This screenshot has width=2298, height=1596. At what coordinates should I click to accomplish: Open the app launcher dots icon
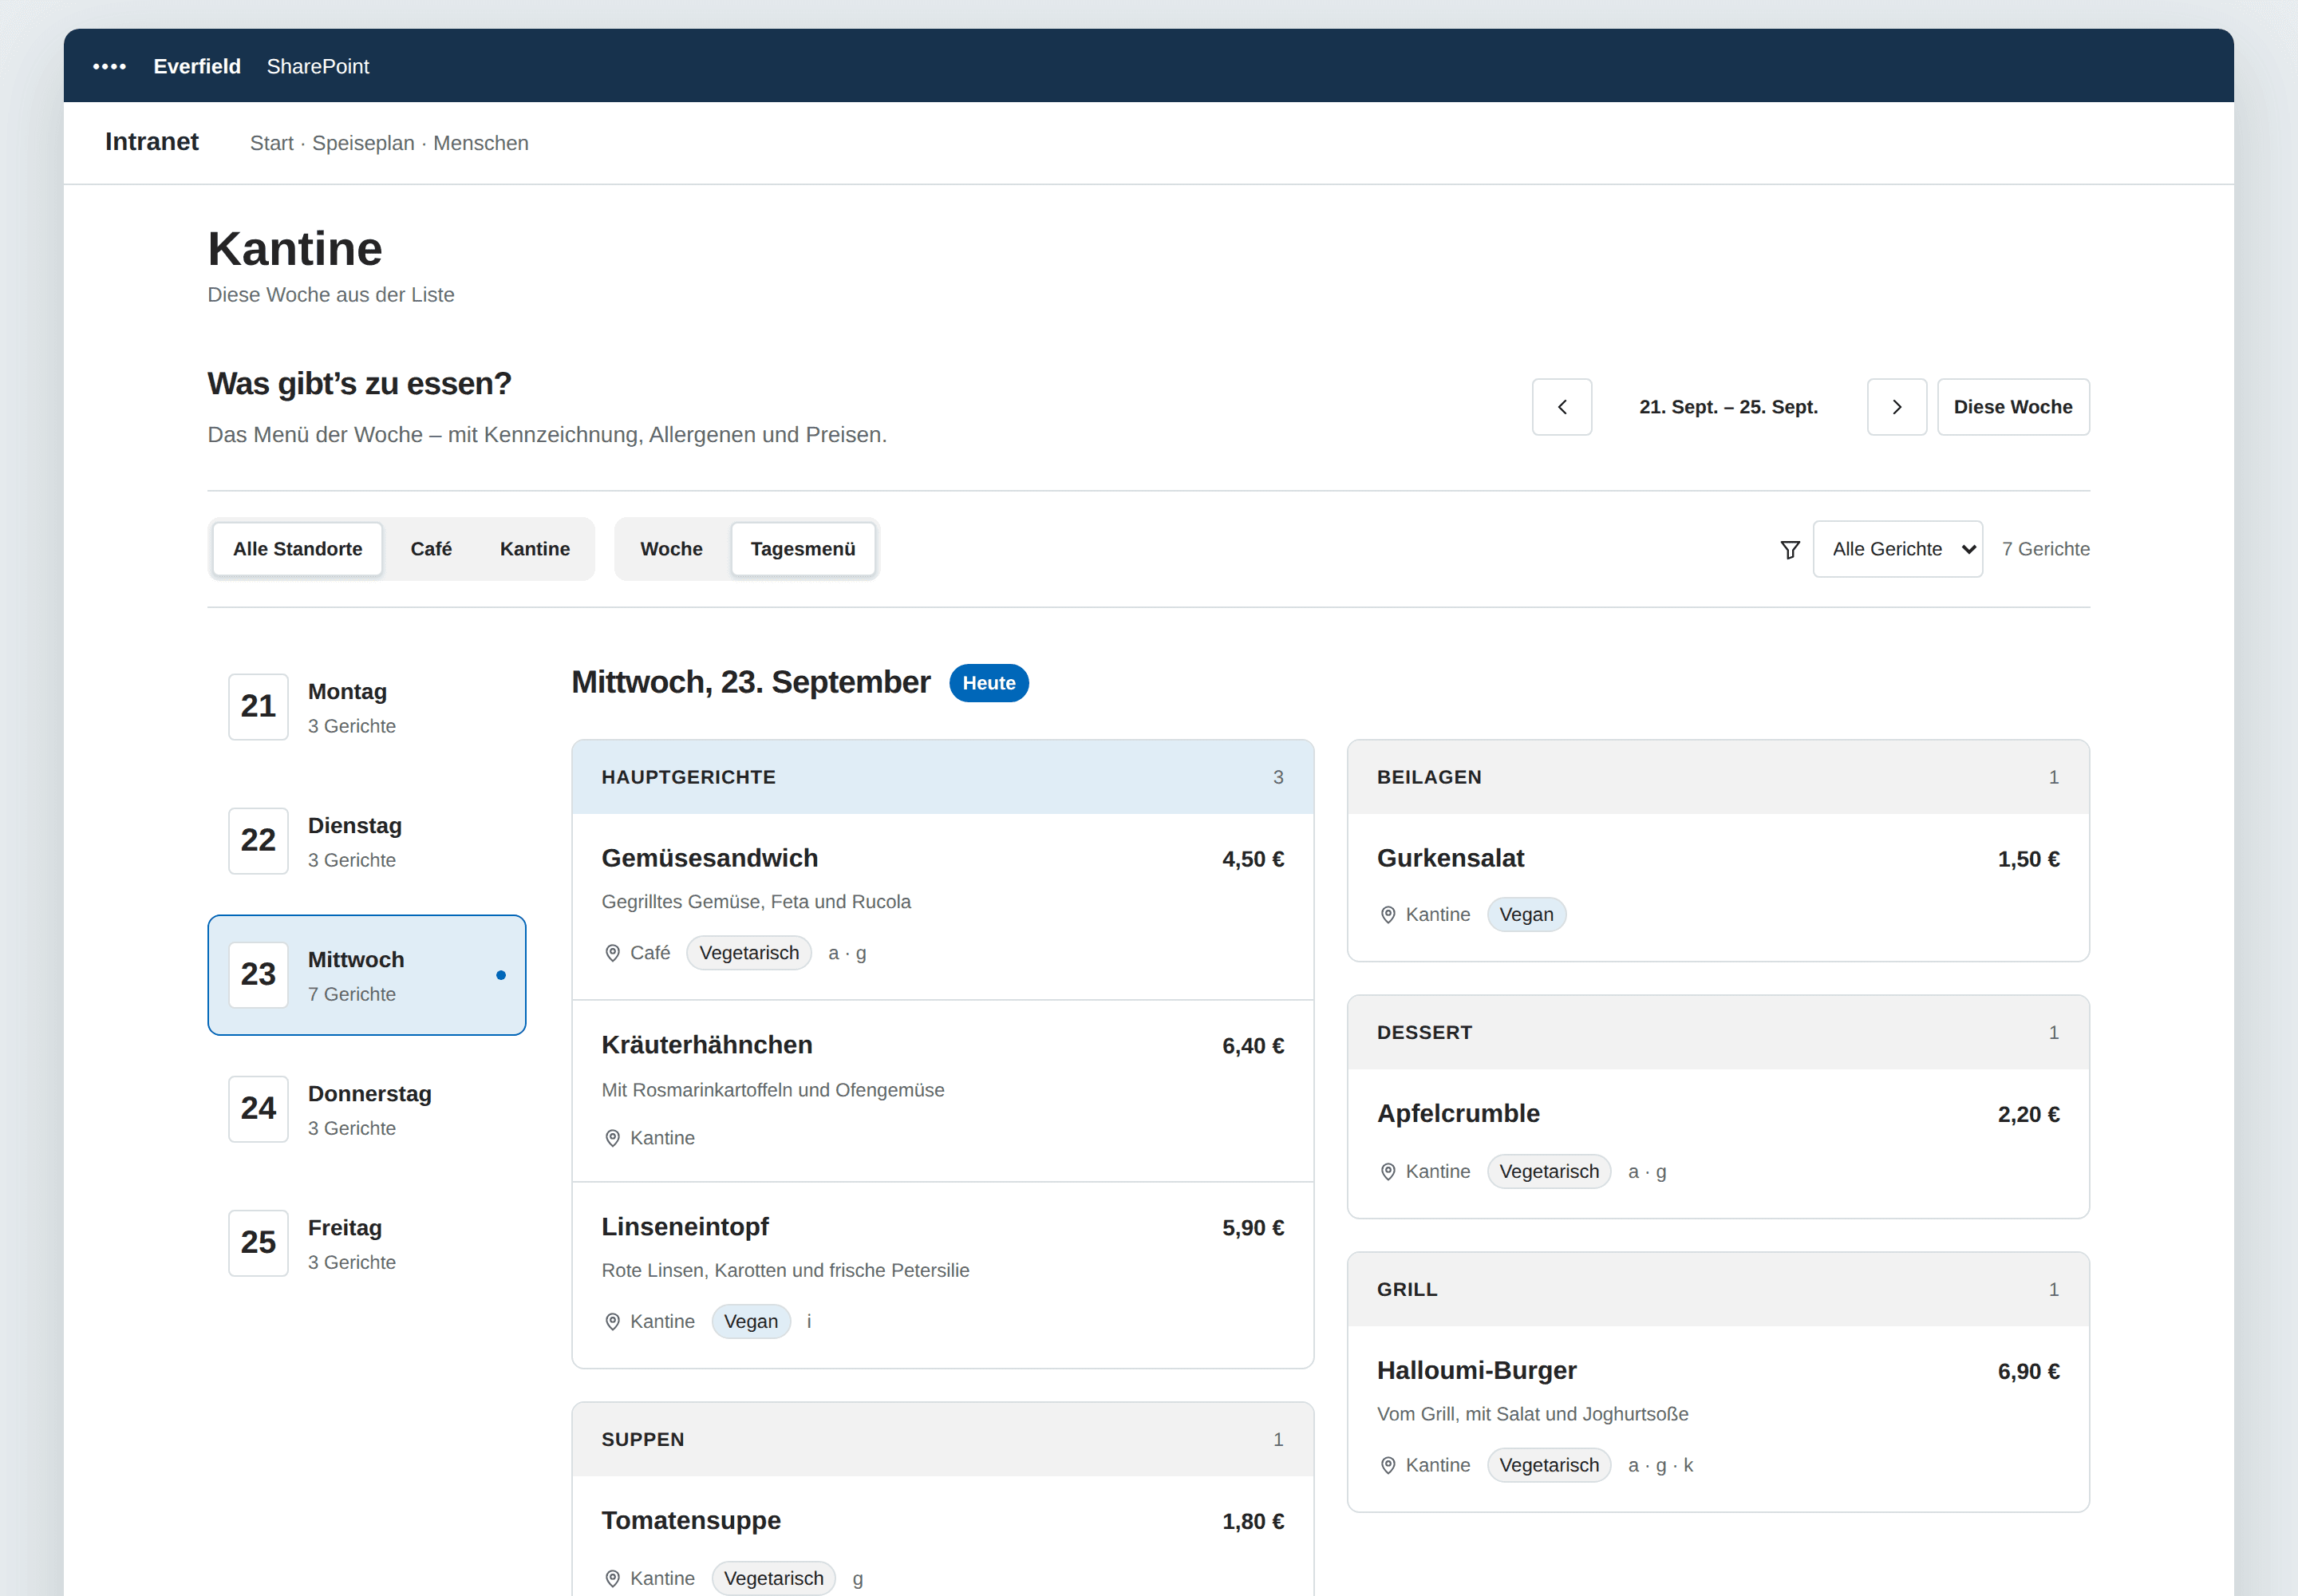(109, 66)
